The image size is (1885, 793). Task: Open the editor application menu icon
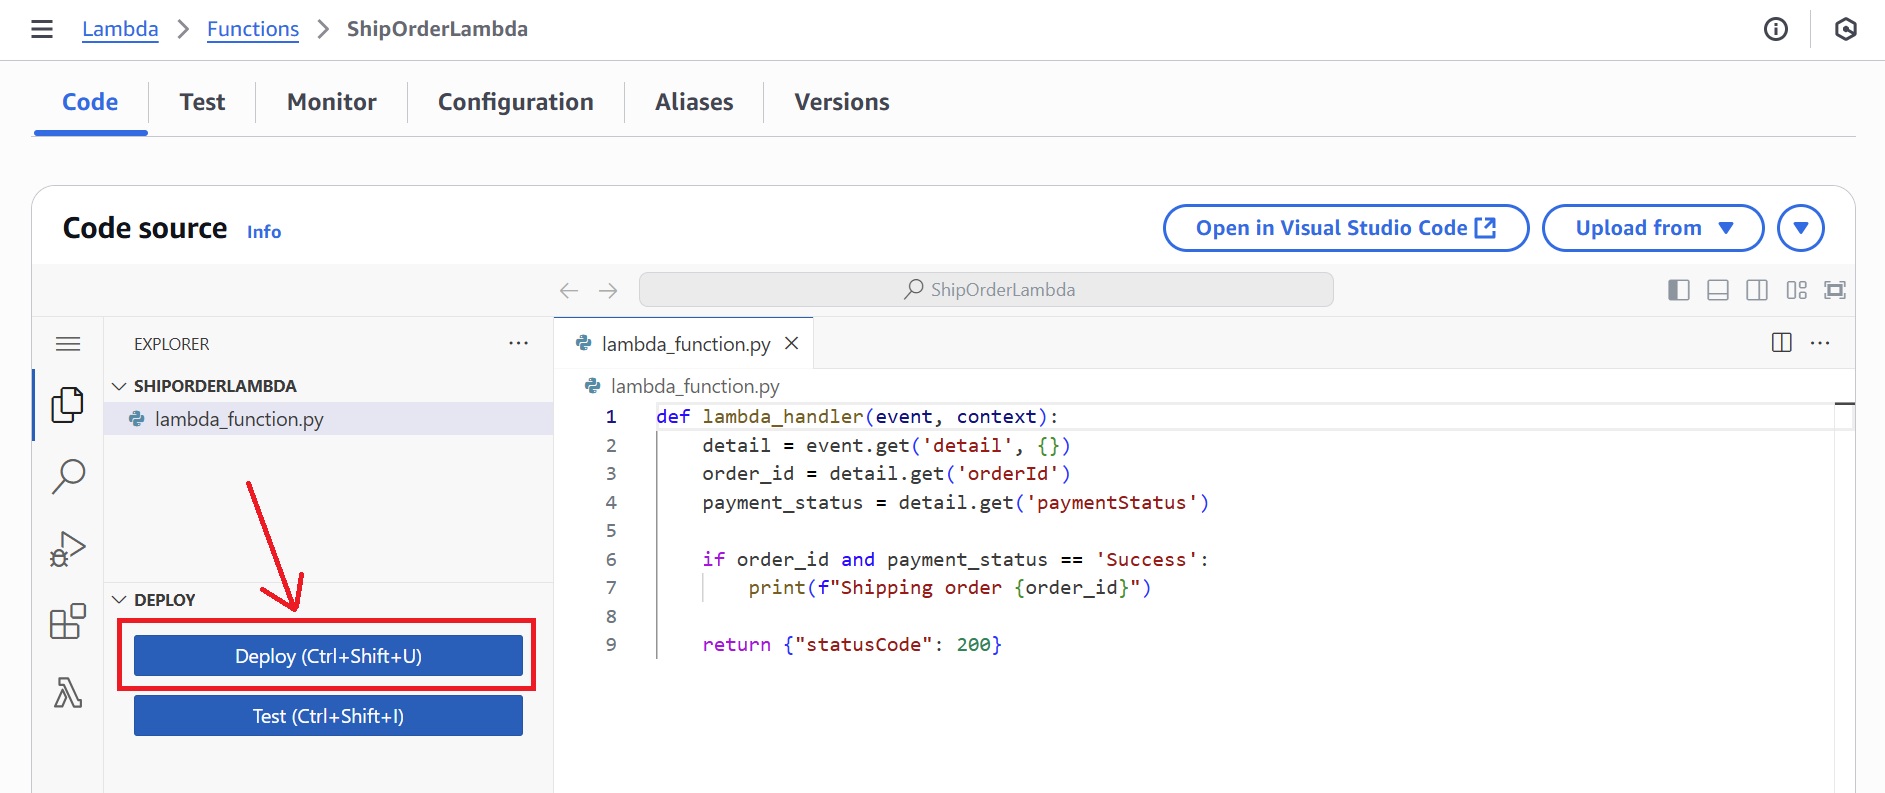click(x=68, y=344)
